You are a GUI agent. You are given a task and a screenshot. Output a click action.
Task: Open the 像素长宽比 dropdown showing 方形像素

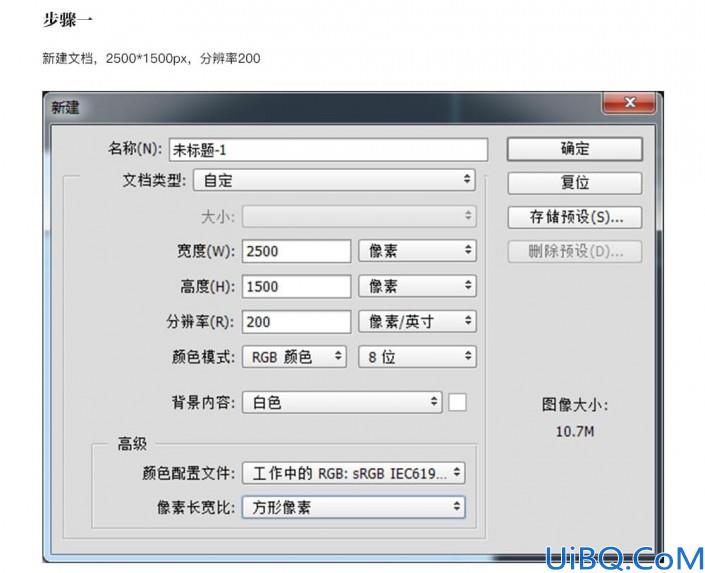coord(353,507)
